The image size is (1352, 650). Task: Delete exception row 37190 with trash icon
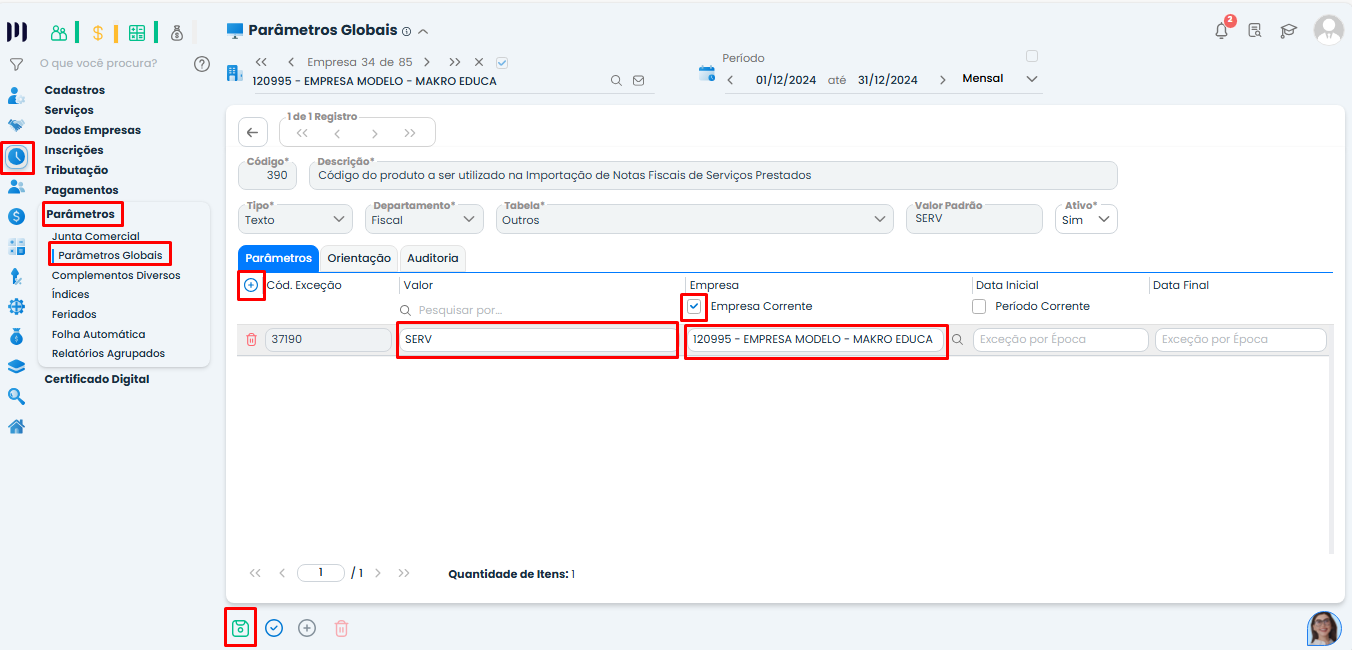coord(251,340)
